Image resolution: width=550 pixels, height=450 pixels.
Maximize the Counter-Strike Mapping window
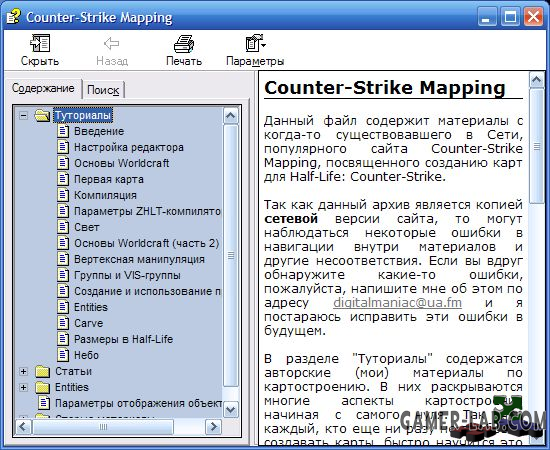[x=510, y=17]
